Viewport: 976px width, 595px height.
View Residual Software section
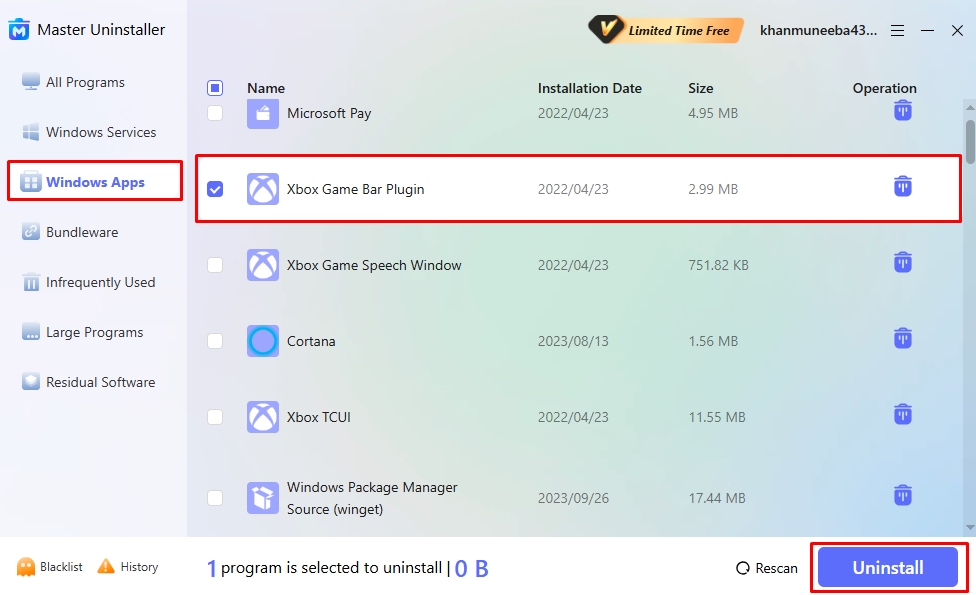click(100, 382)
